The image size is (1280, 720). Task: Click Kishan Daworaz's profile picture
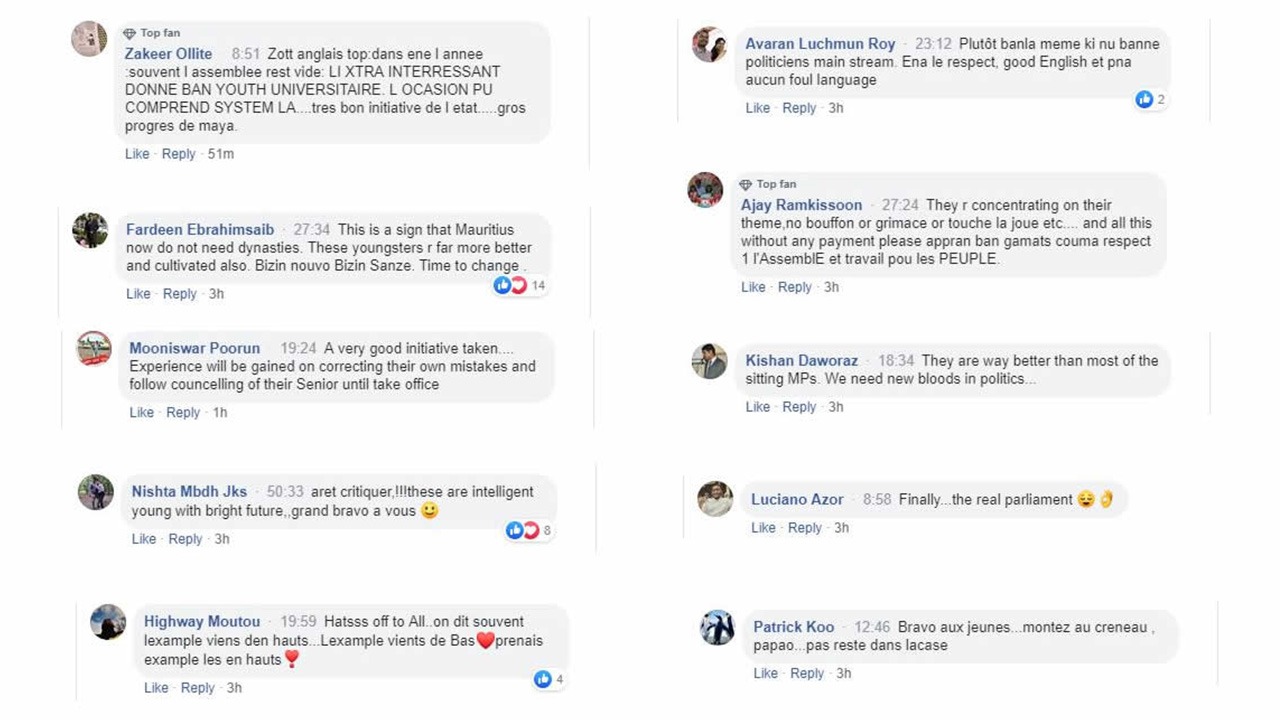click(709, 361)
